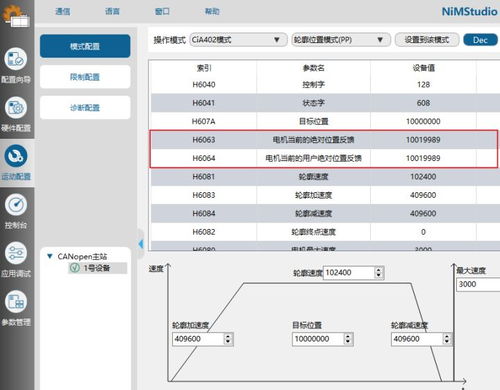Click the 索引 column header
This screenshot has height=390, width=500.
tap(204, 68)
